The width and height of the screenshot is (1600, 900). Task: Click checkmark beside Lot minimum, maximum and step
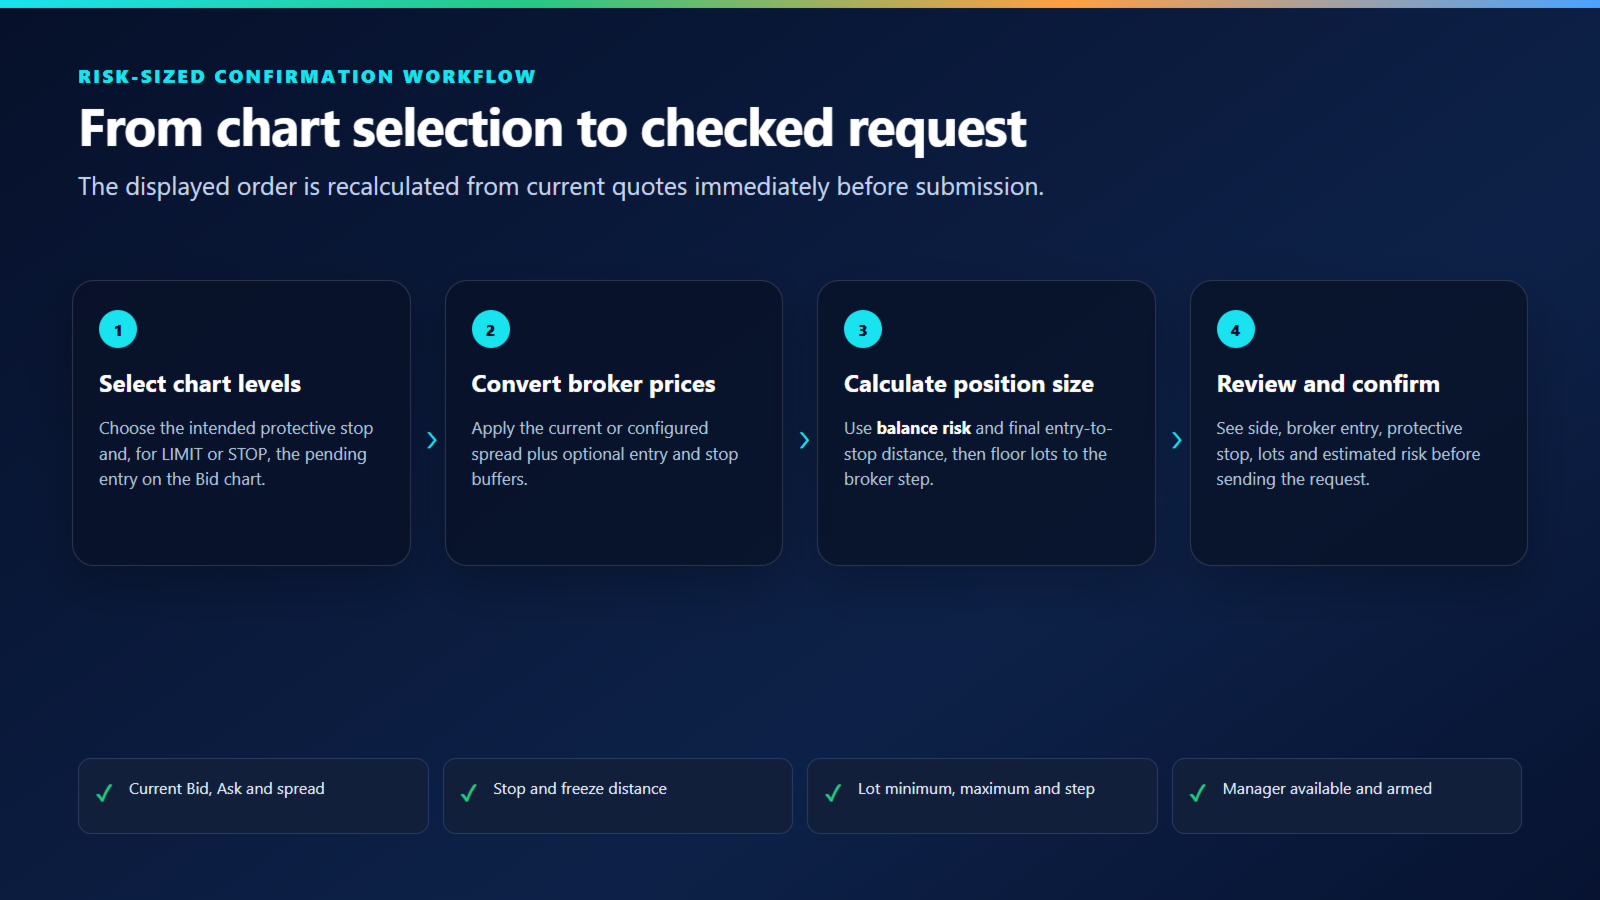click(833, 793)
